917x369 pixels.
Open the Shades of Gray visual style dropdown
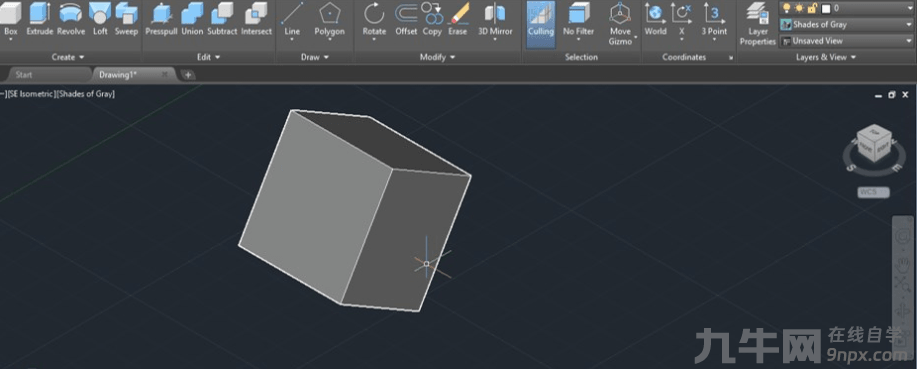pyautogui.click(x=846, y=25)
